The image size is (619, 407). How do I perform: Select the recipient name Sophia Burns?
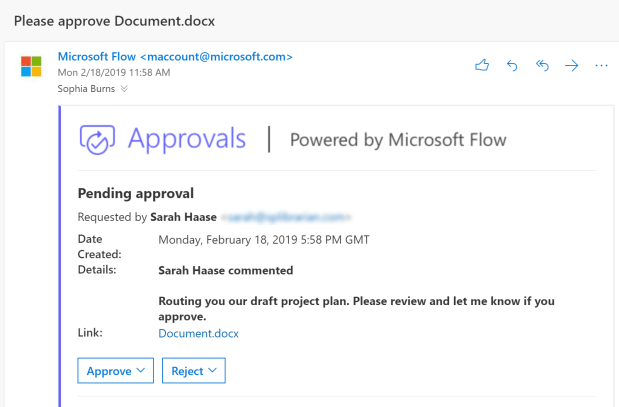click(x=87, y=88)
